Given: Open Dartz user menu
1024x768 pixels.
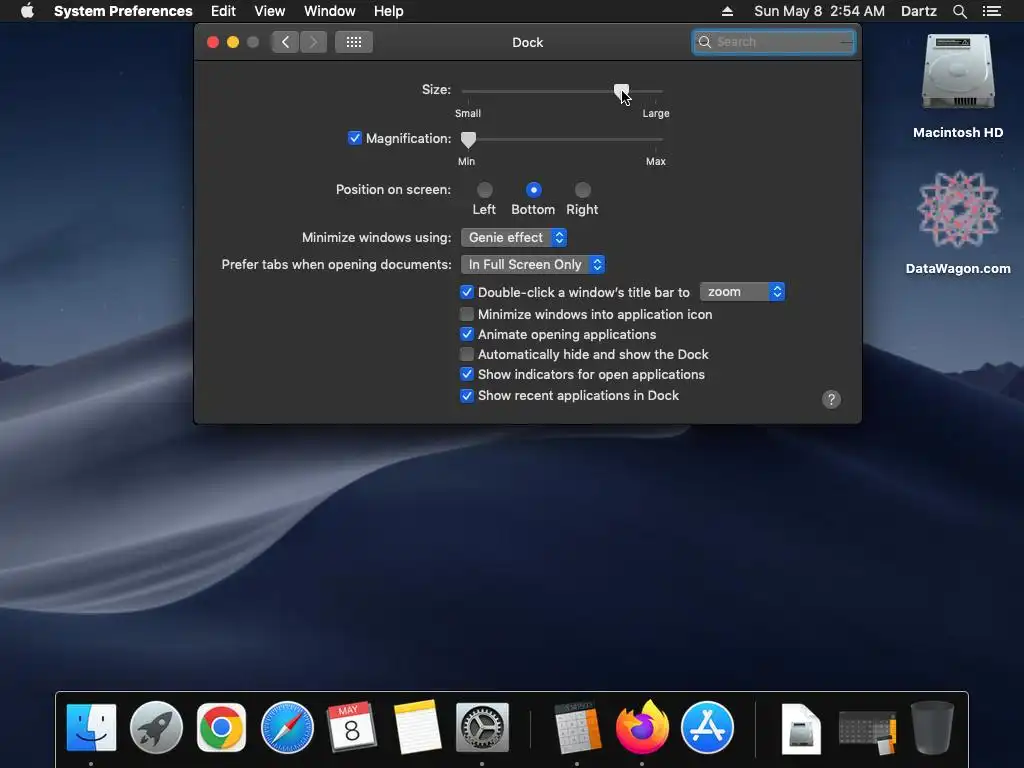Looking at the screenshot, I should [918, 11].
